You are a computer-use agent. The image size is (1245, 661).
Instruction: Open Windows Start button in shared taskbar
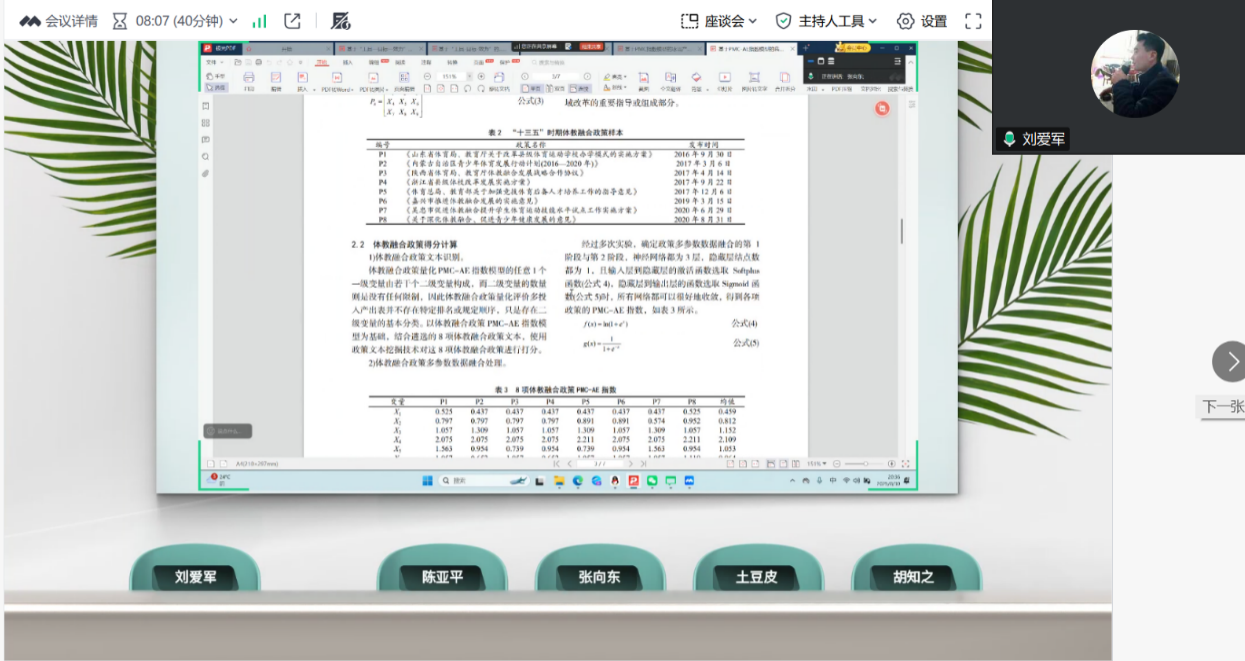click(x=427, y=480)
